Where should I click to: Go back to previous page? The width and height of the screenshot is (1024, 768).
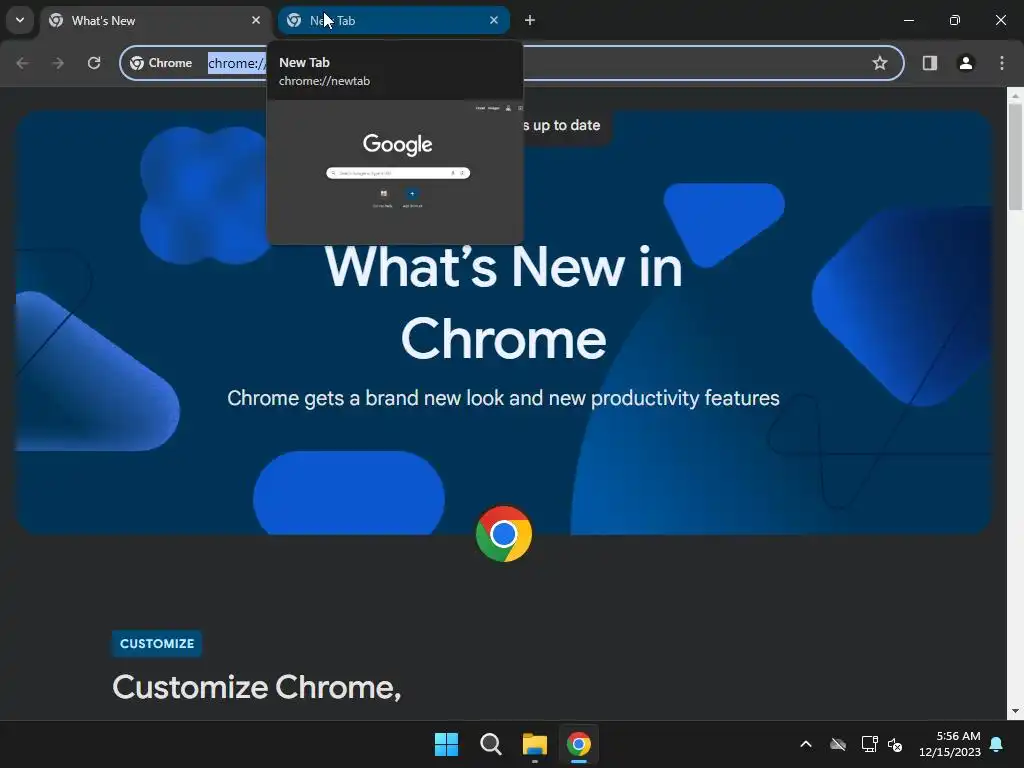[x=22, y=63]
